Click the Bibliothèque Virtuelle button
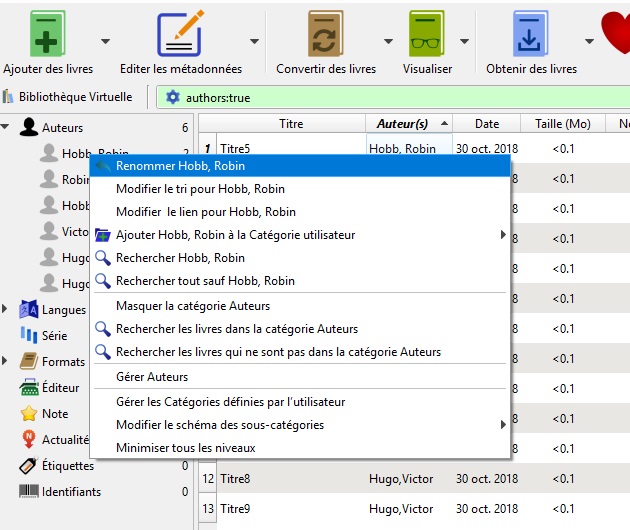Screen dimensions: 630x530 [68, 97]
